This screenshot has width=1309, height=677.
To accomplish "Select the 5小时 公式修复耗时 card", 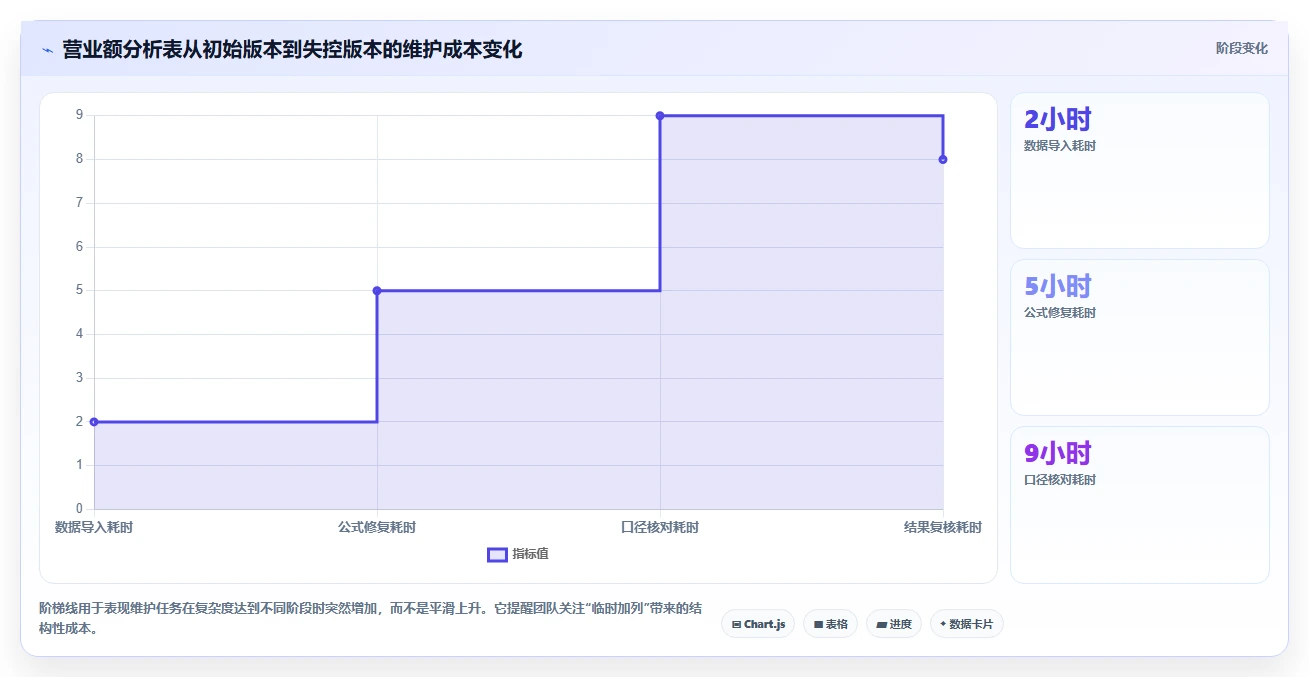I will [1139, 337].
